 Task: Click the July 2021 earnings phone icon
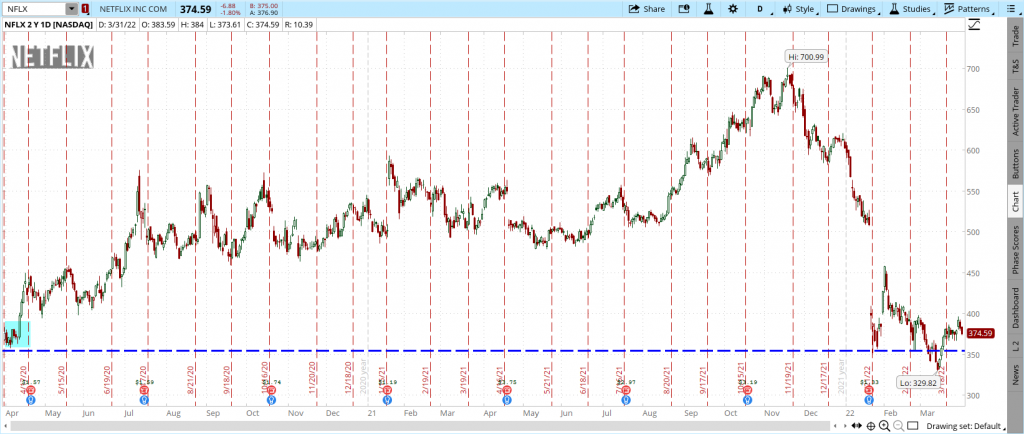pyautogui.click(x=626, y=390)
